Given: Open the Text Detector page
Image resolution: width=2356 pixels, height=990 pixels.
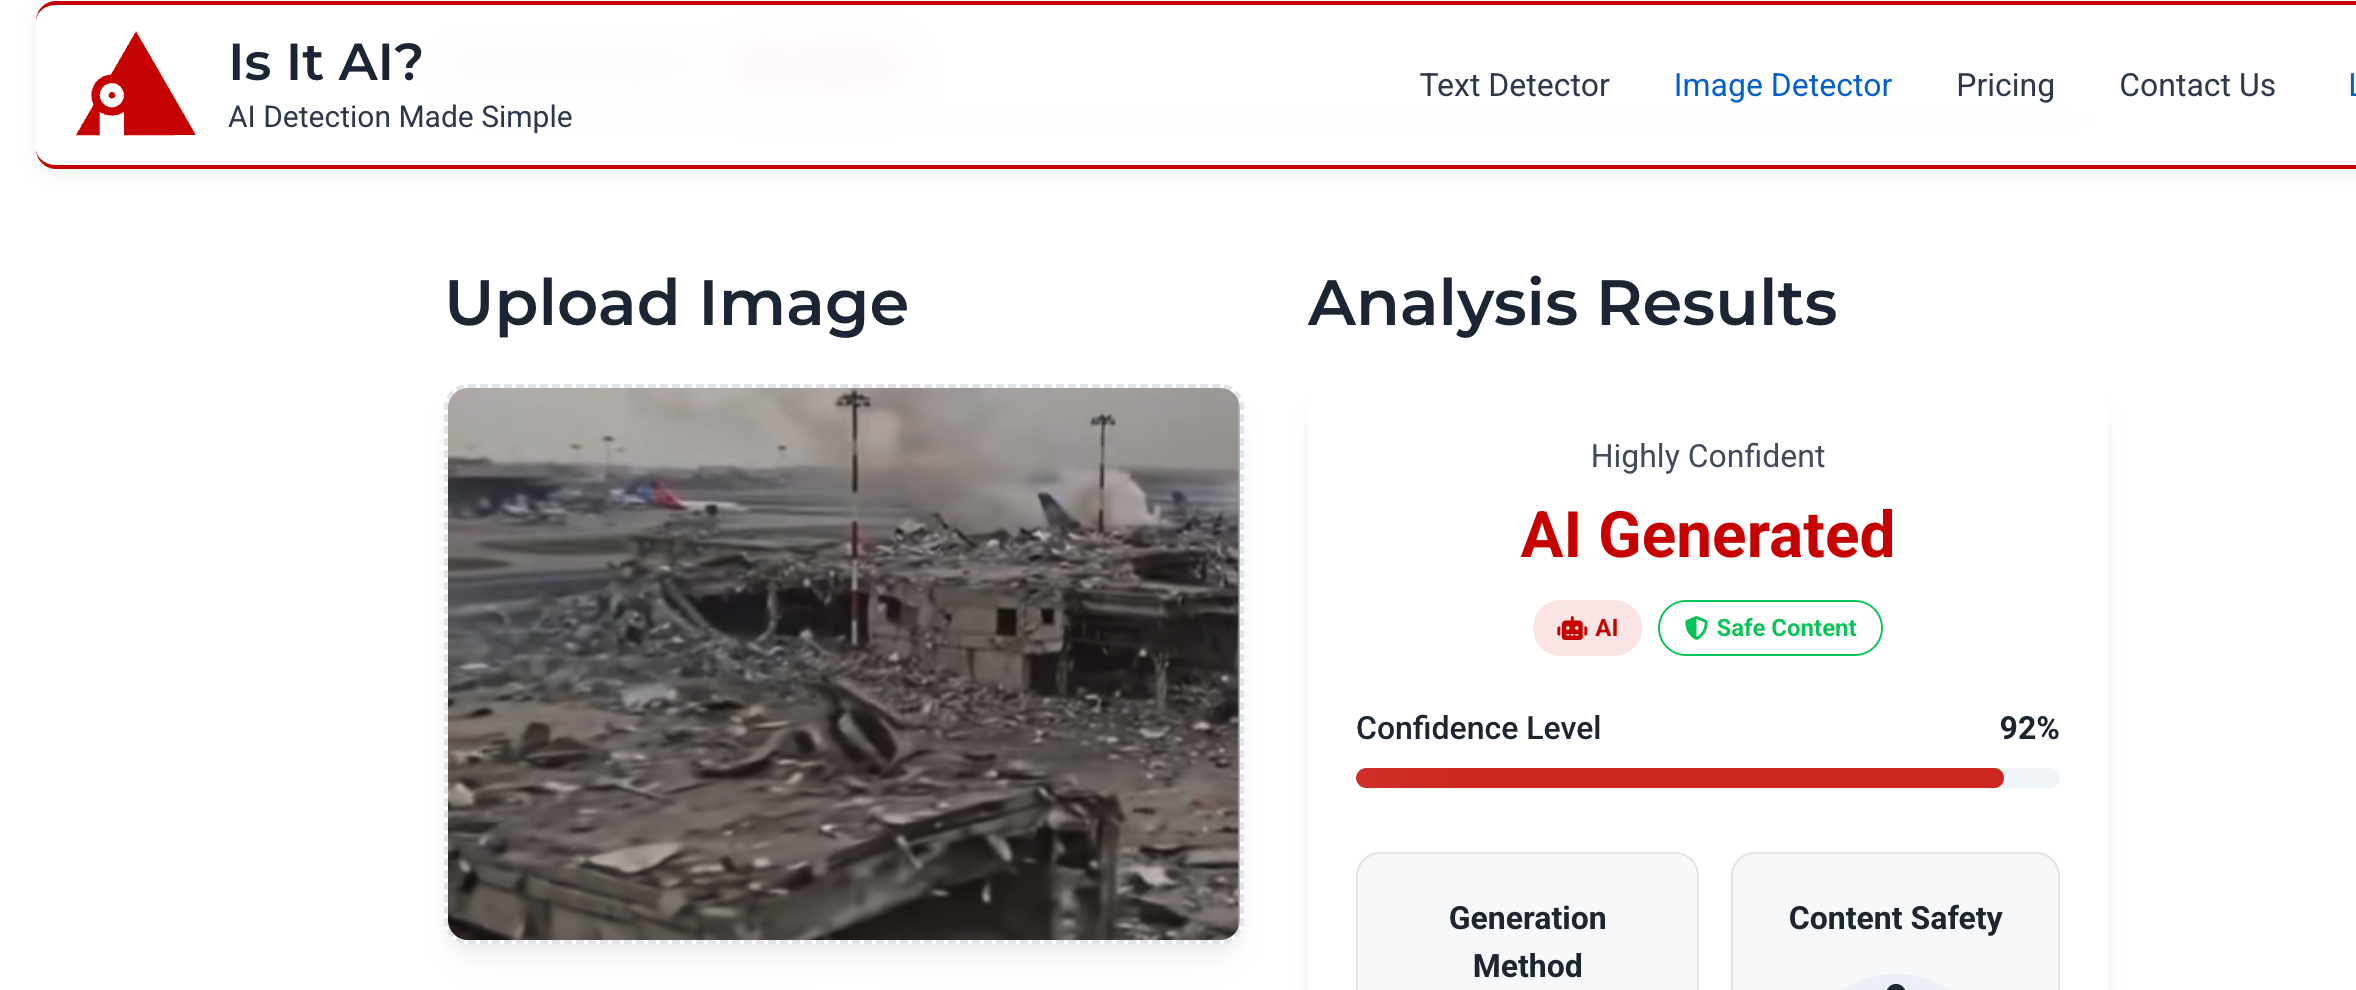Looking at the screenshot, I should coord(1514,86).
